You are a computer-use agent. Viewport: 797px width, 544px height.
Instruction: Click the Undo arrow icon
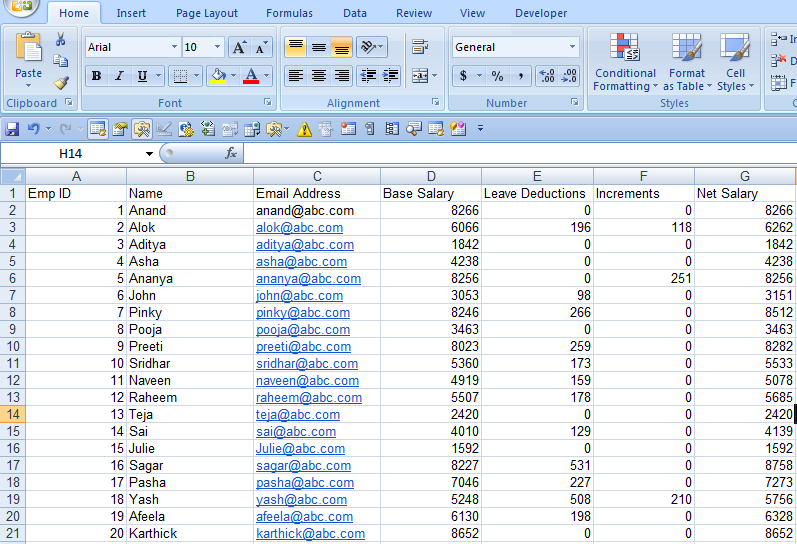point(33,128)
